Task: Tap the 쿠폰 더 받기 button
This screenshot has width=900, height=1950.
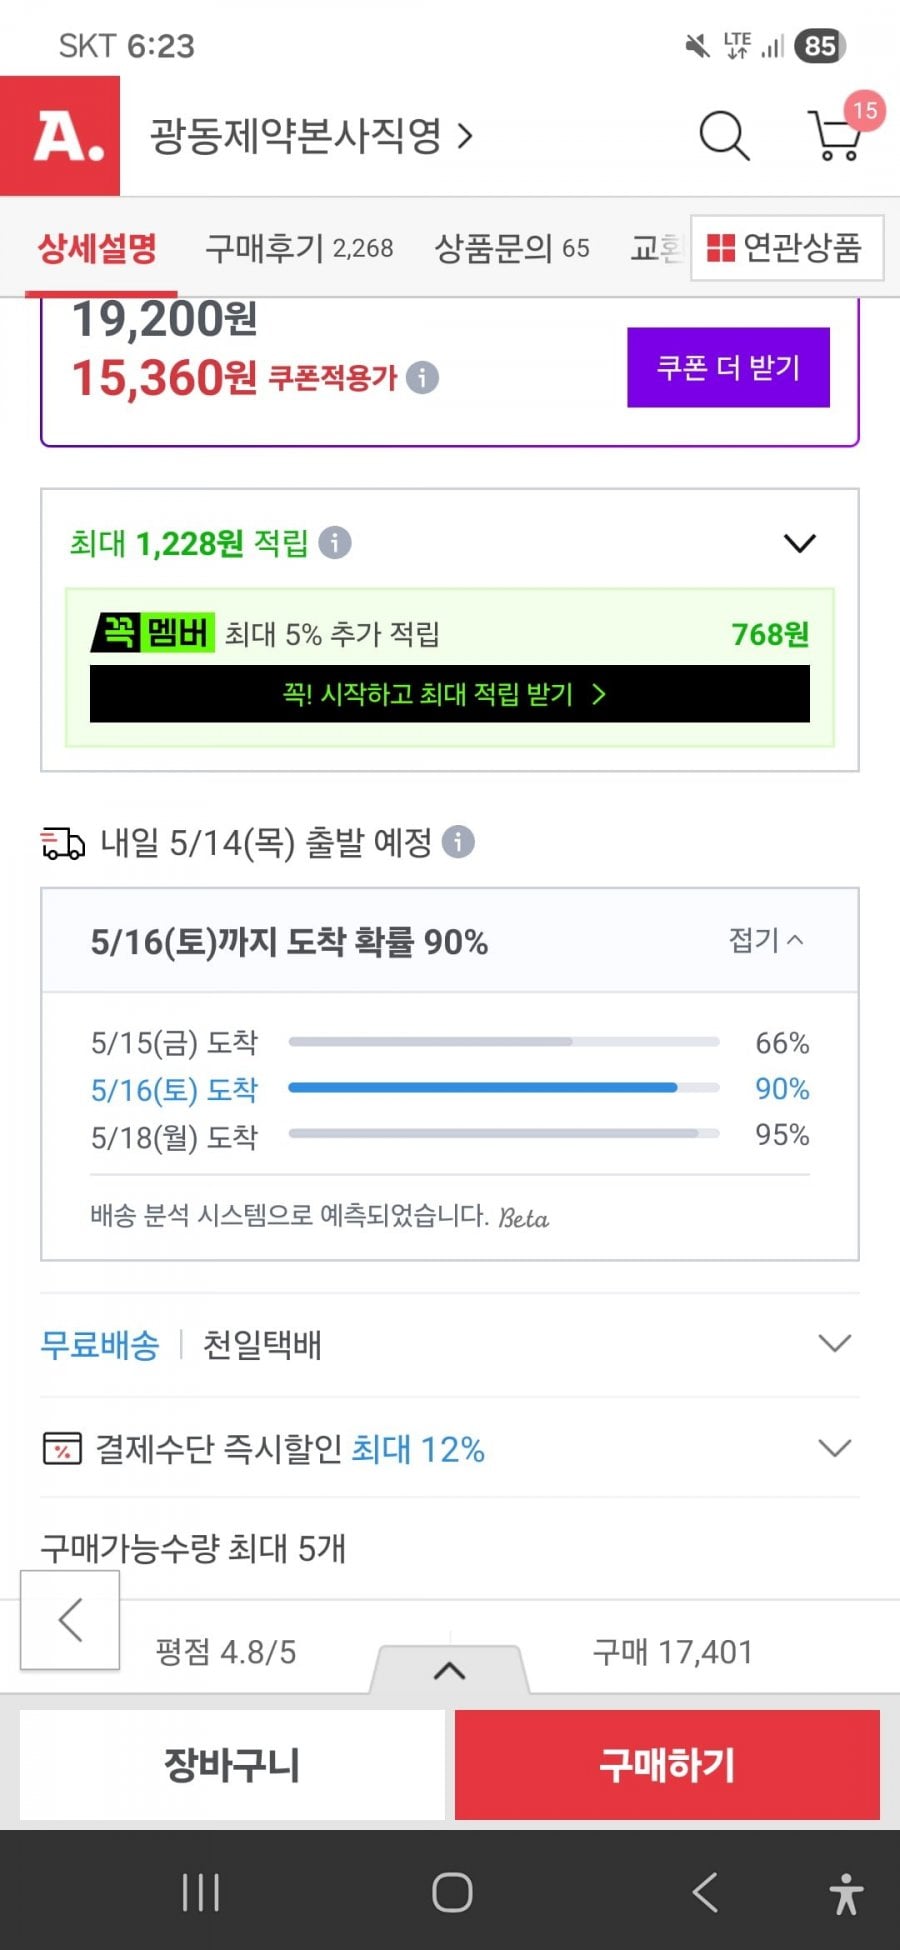Action: [x=729, y=367]
